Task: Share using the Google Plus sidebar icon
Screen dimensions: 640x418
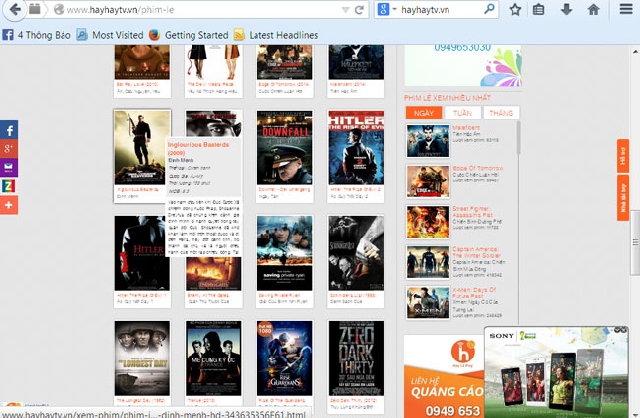Action: (x=9, y=149)
